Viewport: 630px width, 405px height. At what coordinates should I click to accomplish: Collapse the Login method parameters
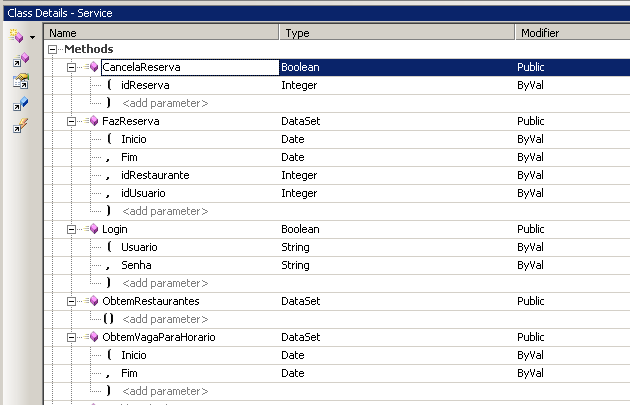[72, 229]
